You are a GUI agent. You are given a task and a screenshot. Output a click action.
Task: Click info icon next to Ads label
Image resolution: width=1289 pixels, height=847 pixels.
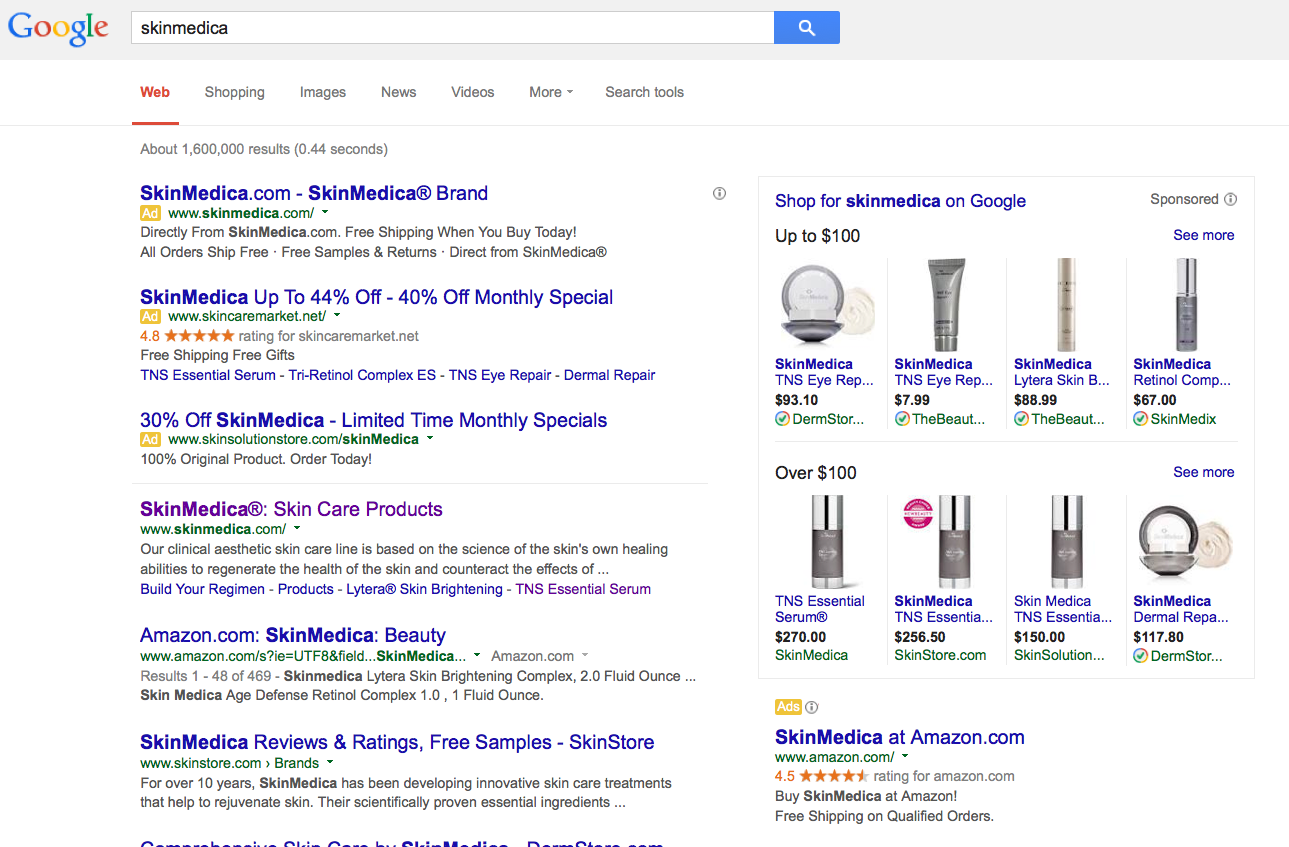pos(811,707)
